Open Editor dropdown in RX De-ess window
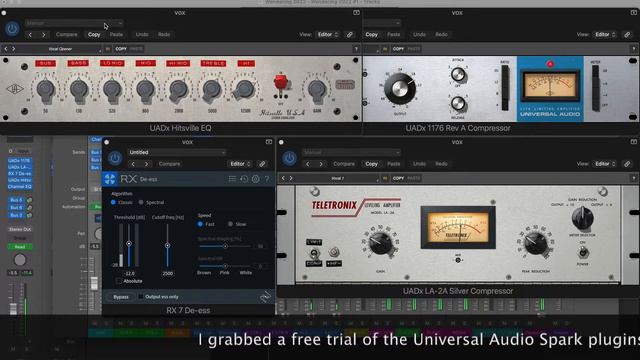Screen dimensions: 640x360 (x=240, y=164)
